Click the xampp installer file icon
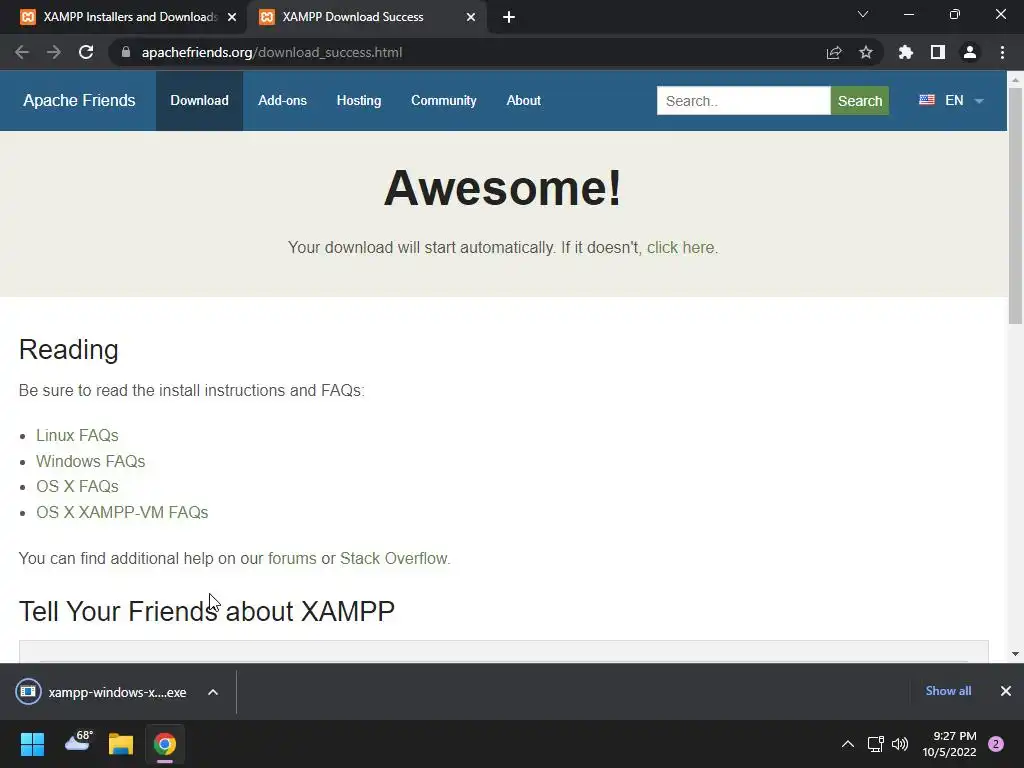Image resolution: width=1024 pixels, height=768 pixels. coord(28,692)
